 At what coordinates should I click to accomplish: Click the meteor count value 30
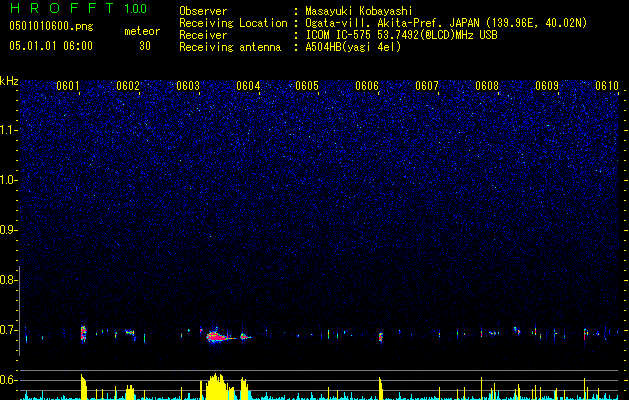[145, 46]
